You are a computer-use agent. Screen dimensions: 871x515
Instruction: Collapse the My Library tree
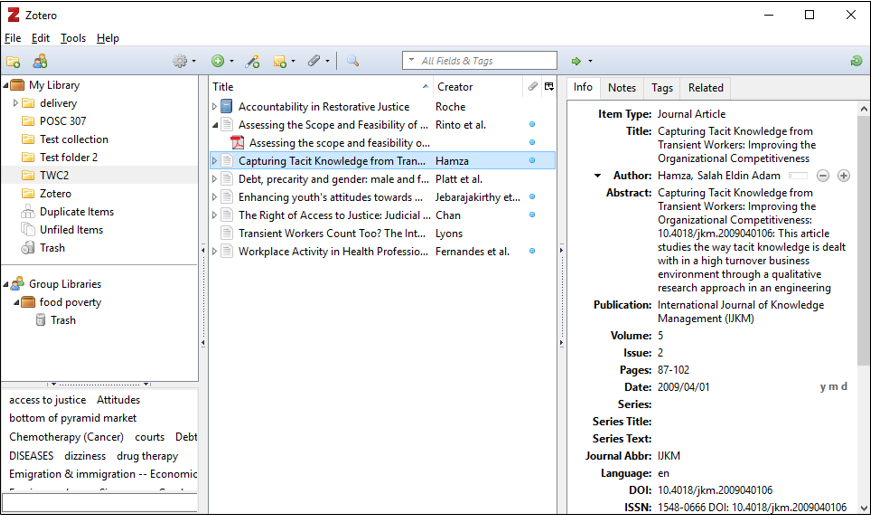click(x=6, y=86)
